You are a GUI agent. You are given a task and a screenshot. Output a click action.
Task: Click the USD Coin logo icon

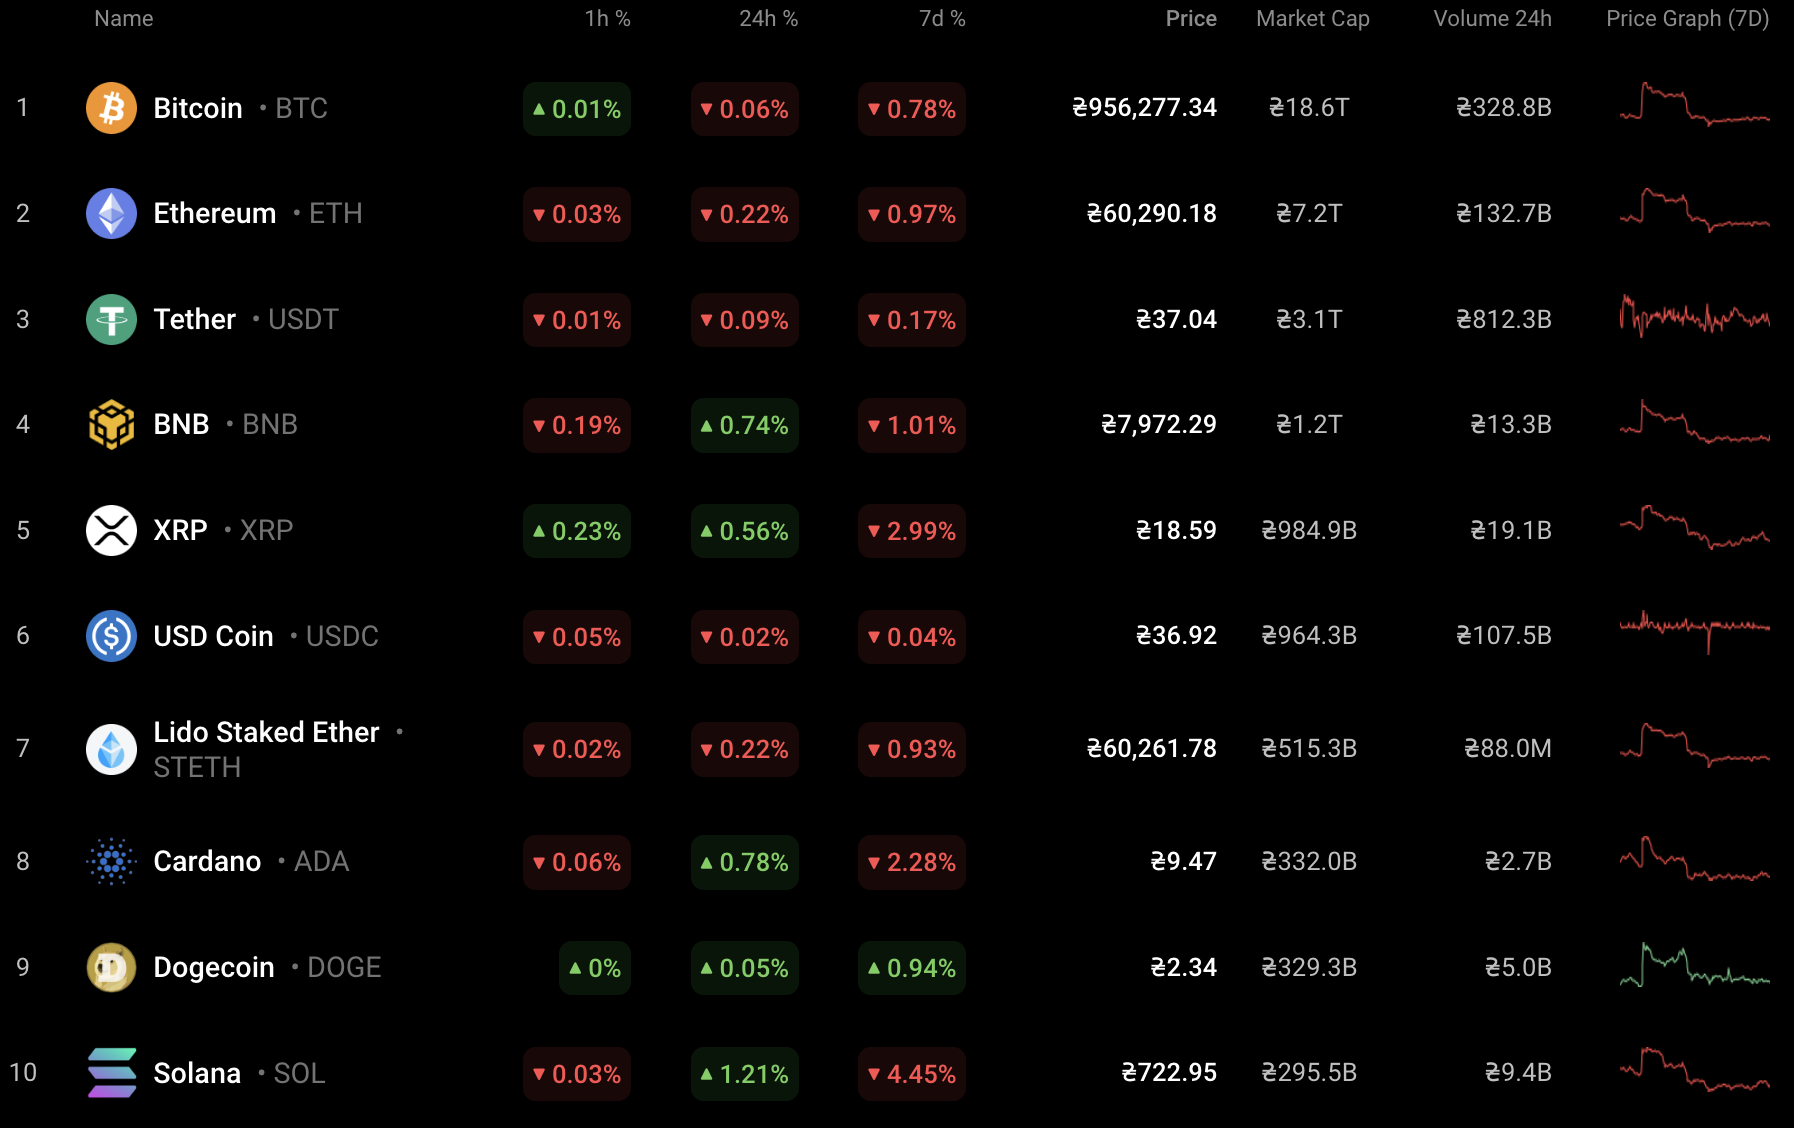pyautogui.click(x=111, y=636)
